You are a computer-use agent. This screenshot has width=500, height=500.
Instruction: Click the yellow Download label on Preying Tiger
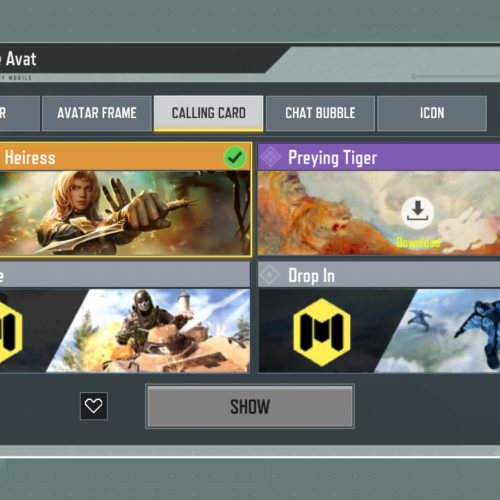(x=418, y=242)
